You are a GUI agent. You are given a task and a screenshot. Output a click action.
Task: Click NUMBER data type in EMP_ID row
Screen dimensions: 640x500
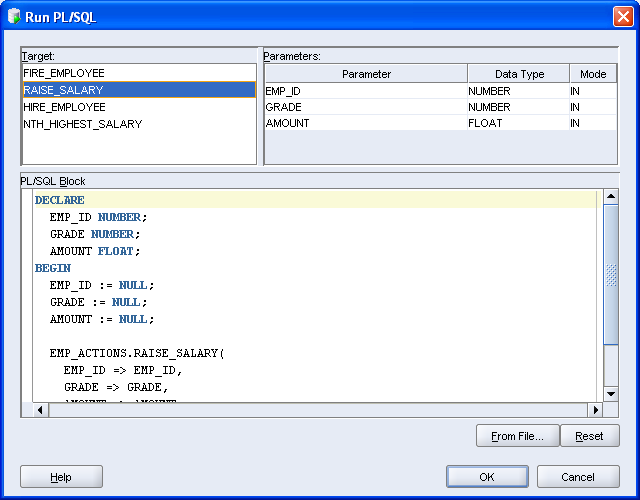pos(518,91)
